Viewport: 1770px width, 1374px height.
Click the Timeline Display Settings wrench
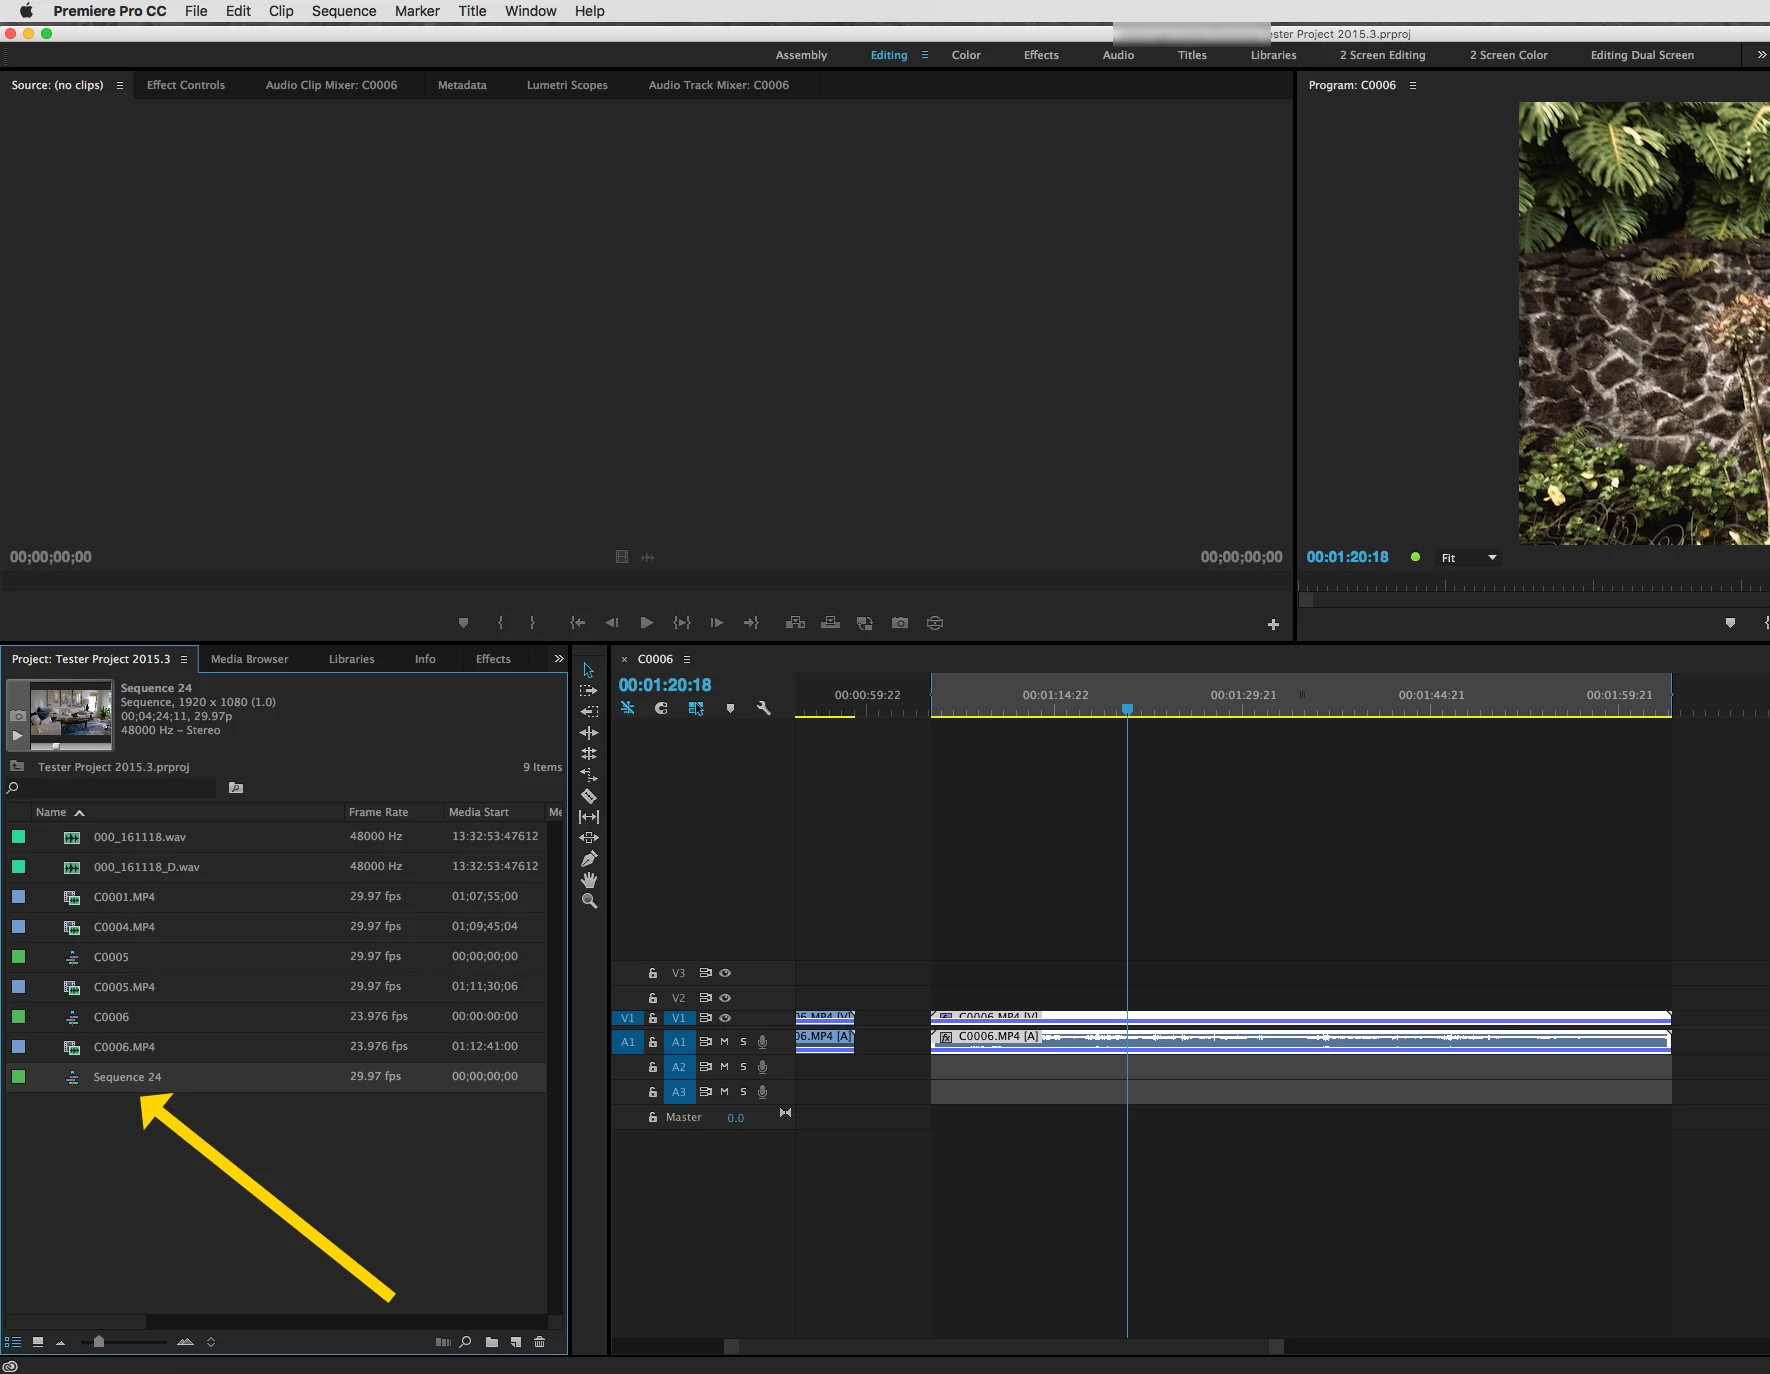764,708
